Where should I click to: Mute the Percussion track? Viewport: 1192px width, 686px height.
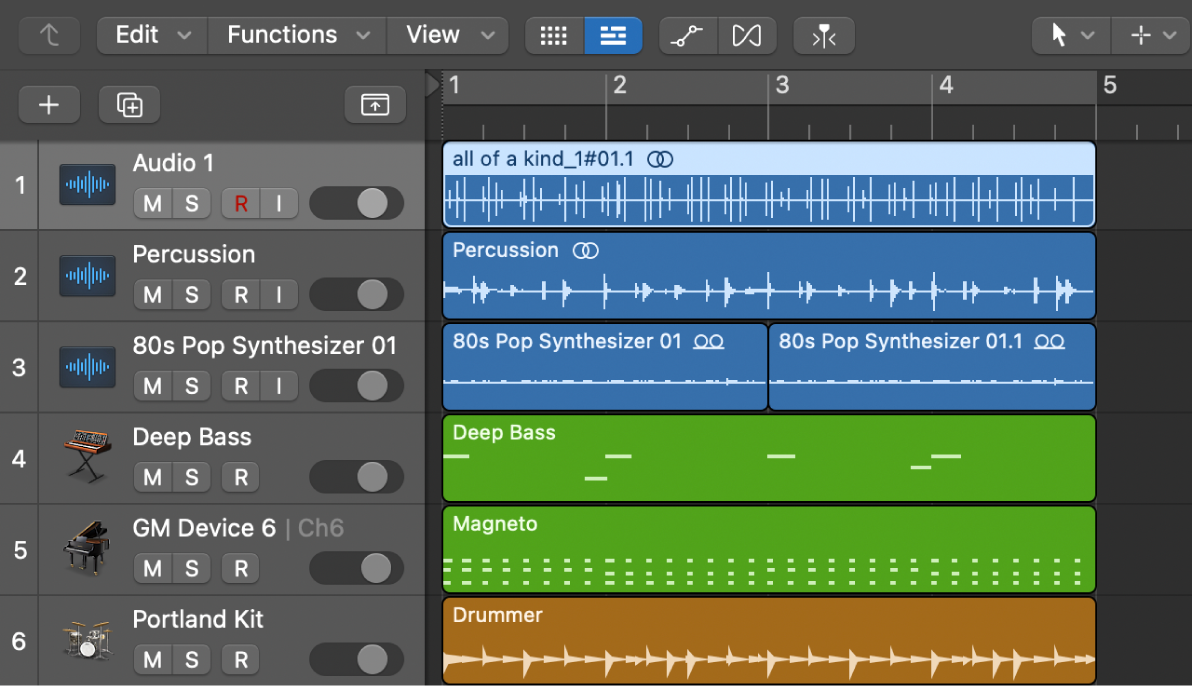point(152,294)
